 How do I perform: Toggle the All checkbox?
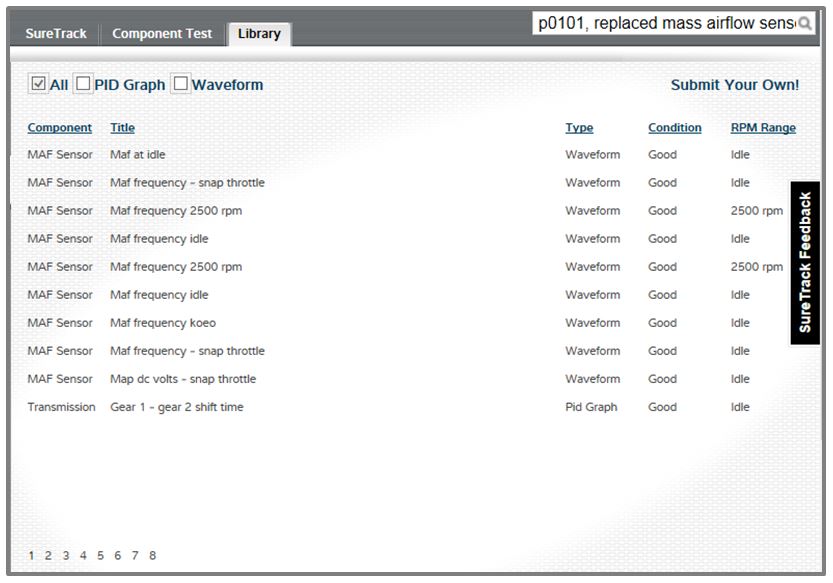click(38, 84)
